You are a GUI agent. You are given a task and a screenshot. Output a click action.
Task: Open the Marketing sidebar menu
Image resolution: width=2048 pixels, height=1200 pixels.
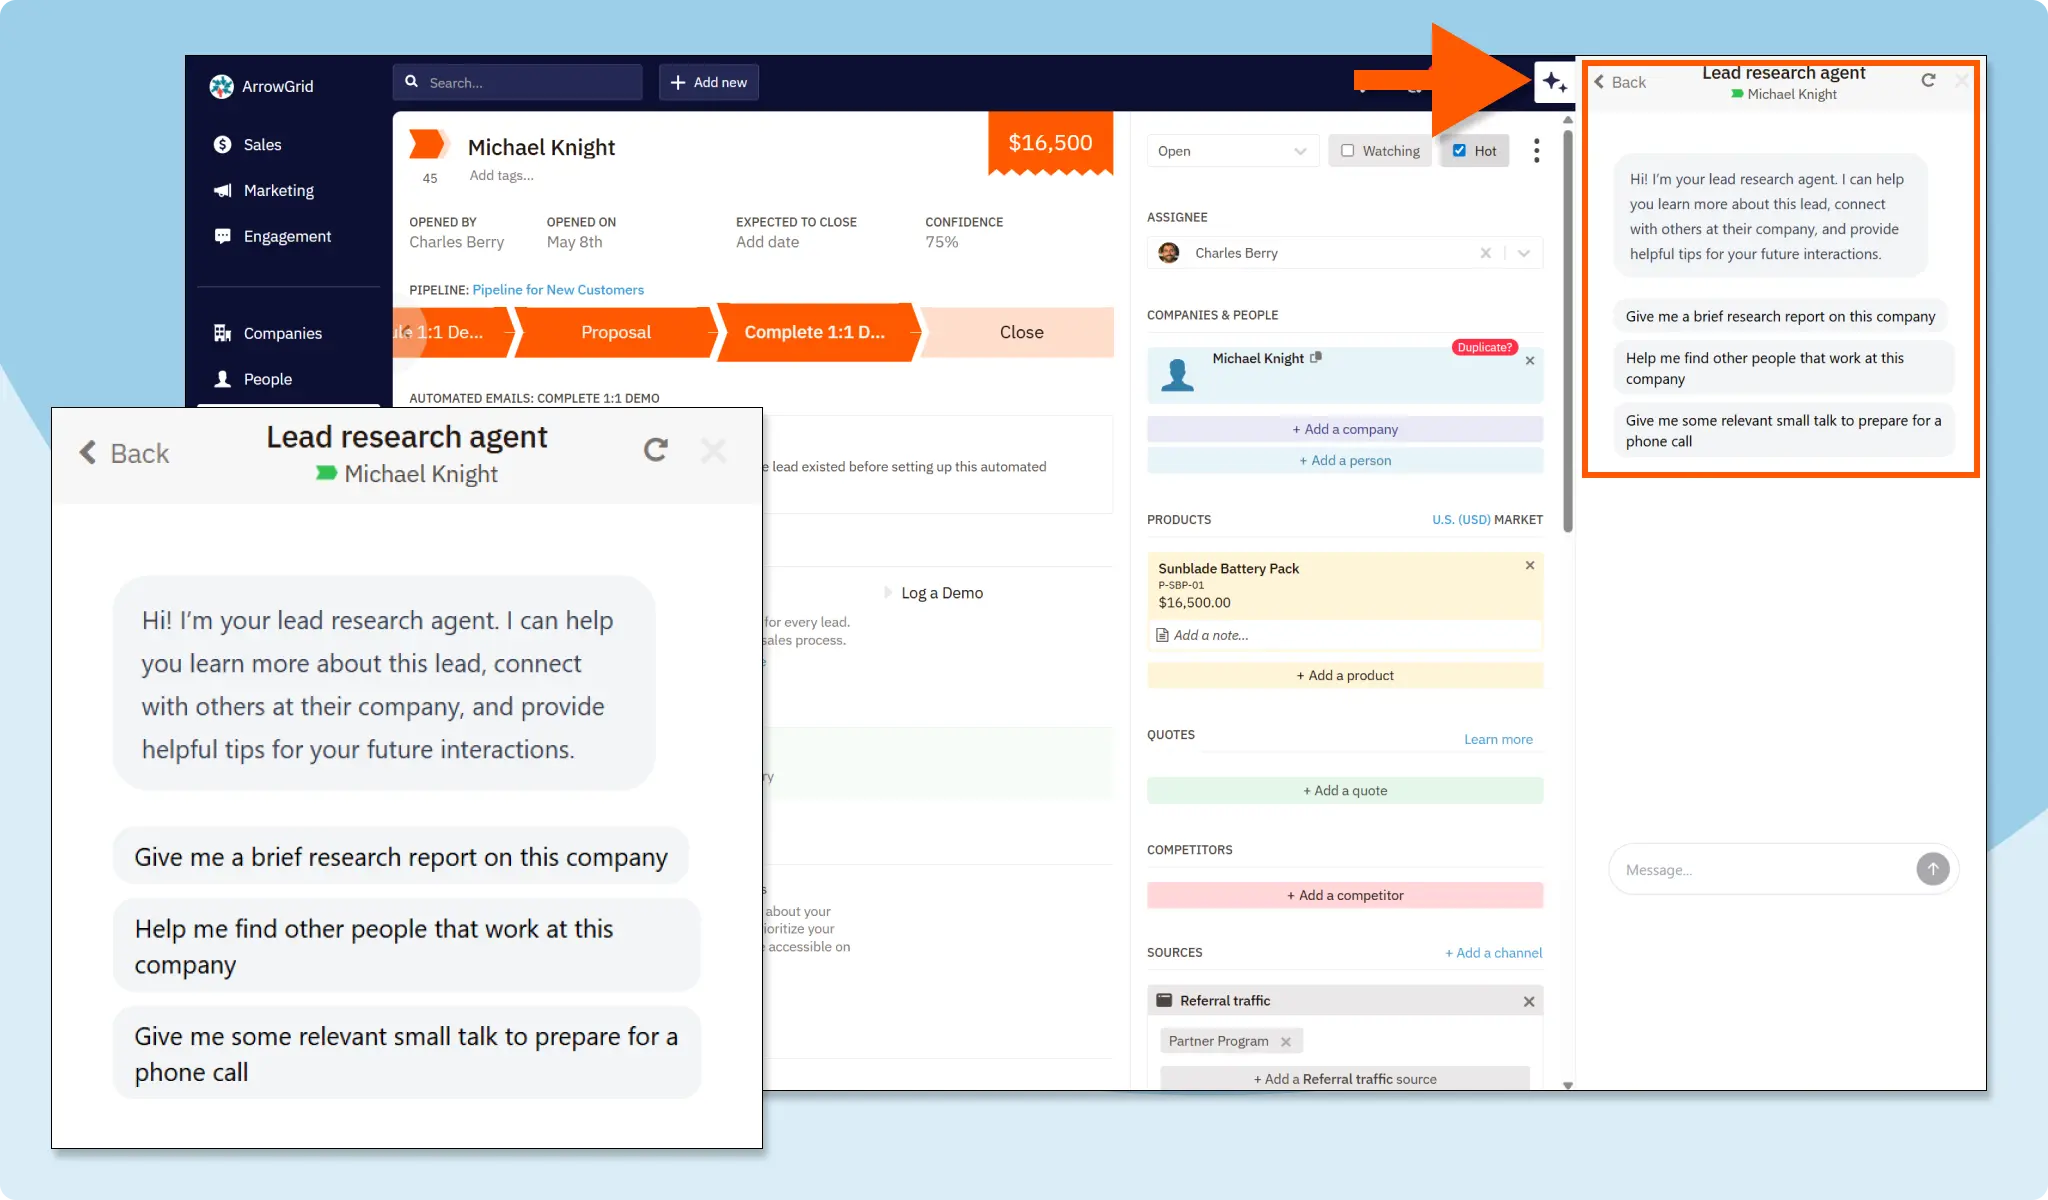(x=278, y=190)
